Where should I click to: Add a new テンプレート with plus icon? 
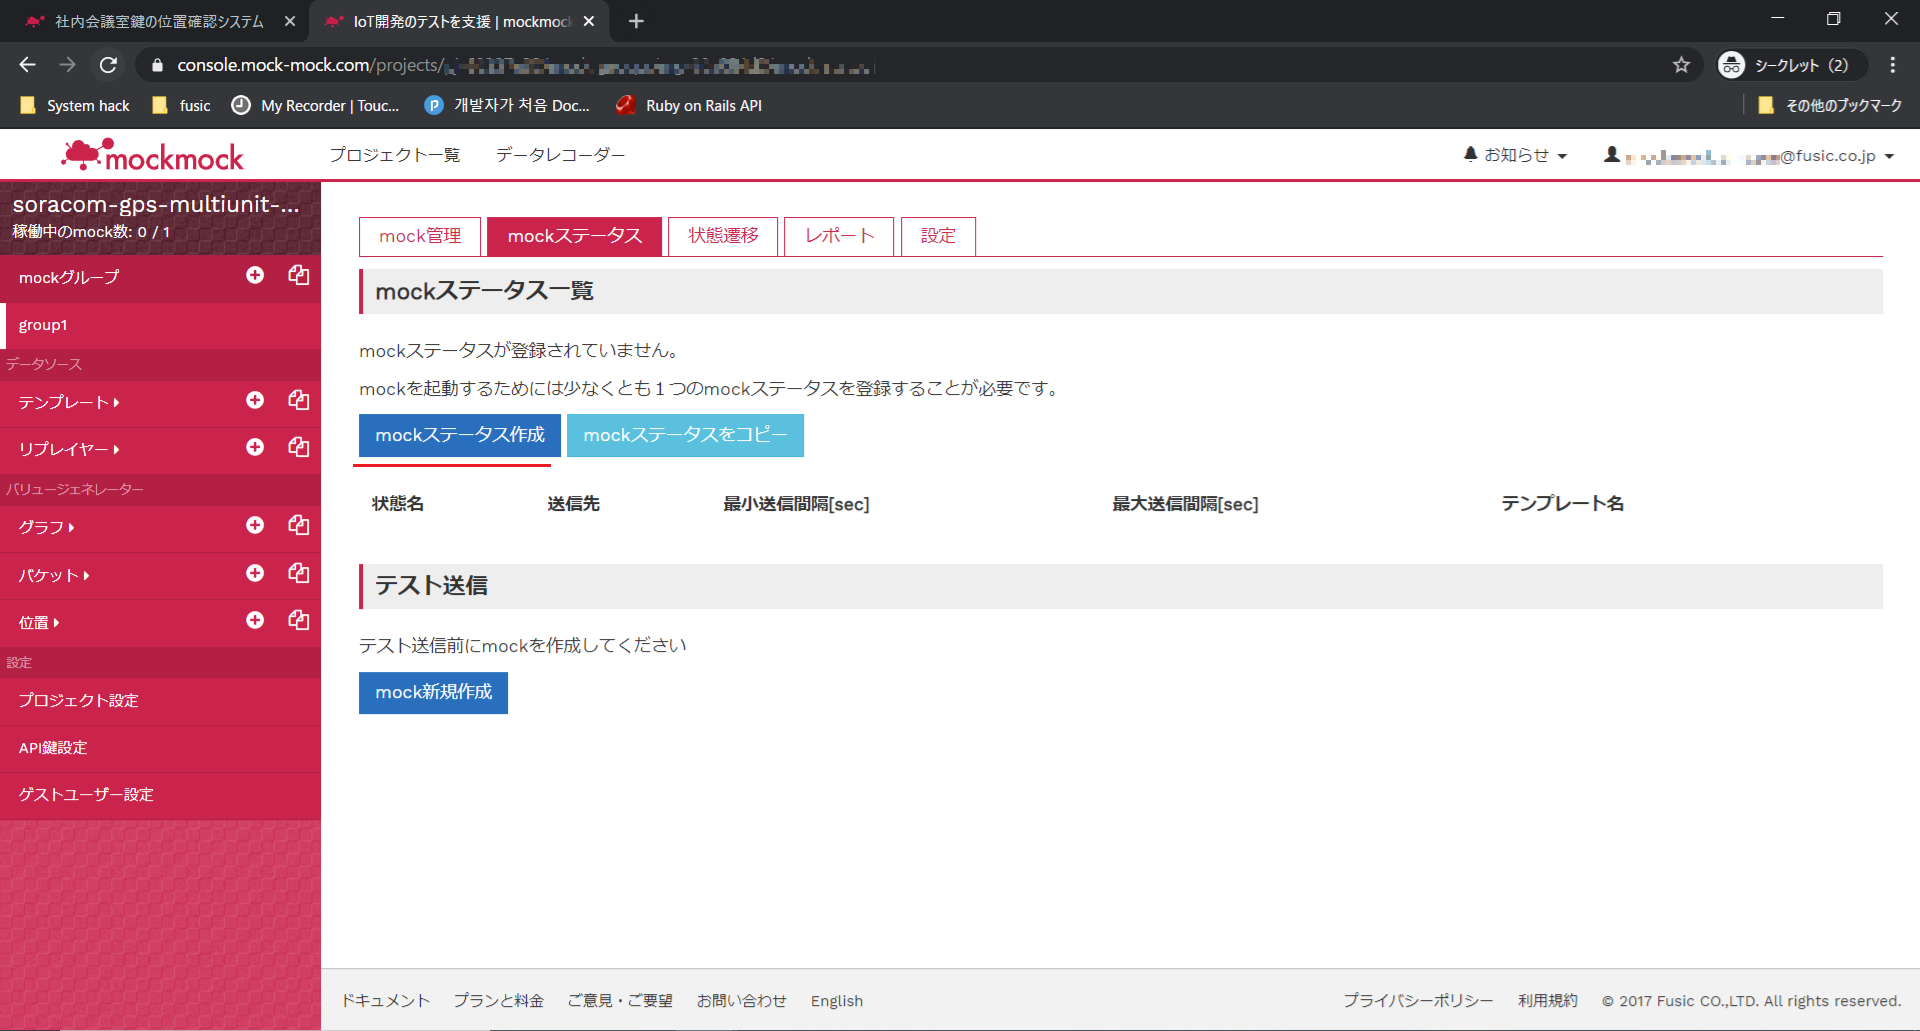click(x=255, y=400)
